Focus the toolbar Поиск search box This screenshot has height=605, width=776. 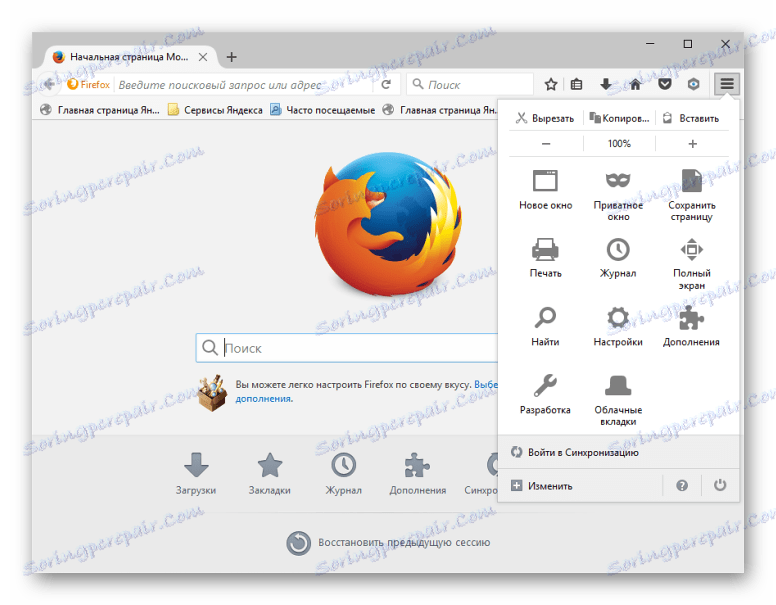[x=470, y=85]
